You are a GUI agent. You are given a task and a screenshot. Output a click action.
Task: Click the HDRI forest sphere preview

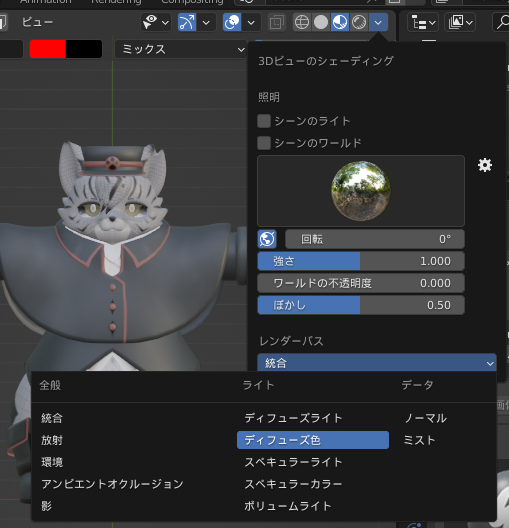tap(361, 191)
